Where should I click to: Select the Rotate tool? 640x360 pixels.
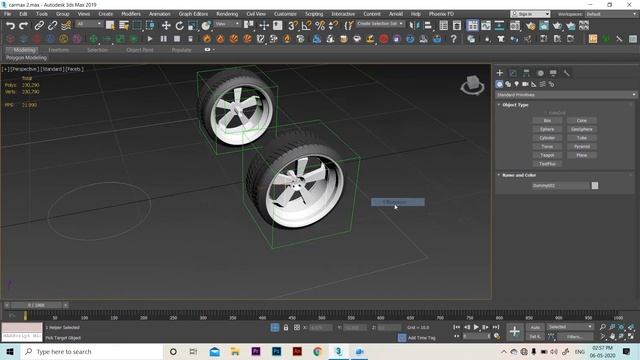[x=180, y=26]
